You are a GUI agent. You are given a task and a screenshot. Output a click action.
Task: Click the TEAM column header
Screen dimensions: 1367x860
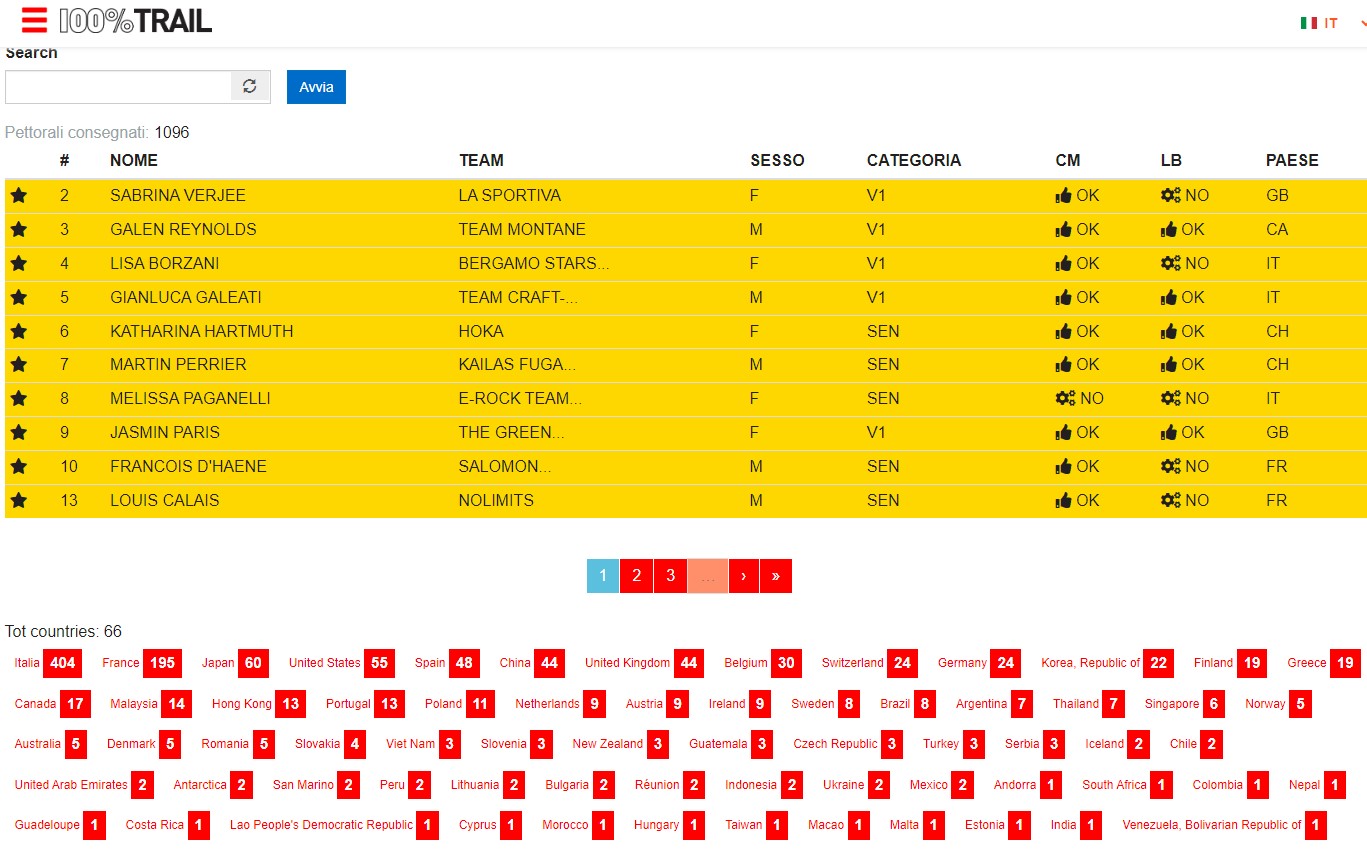(481, 160)
